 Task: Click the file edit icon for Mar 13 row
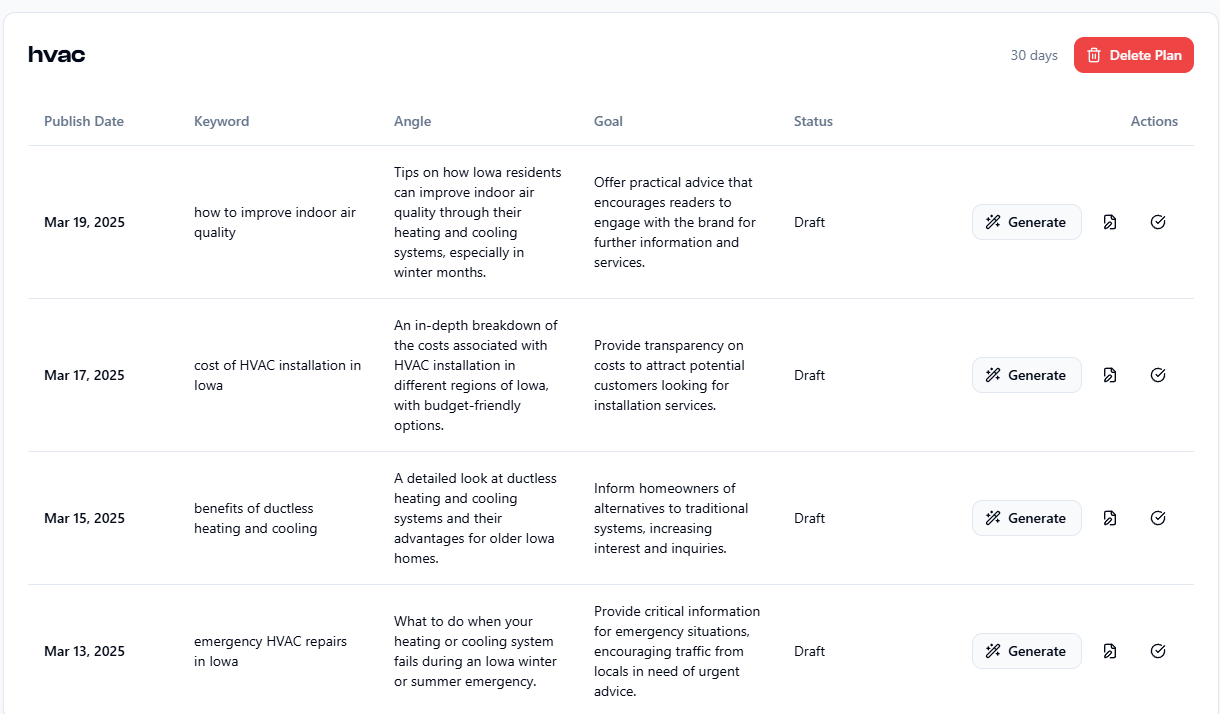point(1109,651)
